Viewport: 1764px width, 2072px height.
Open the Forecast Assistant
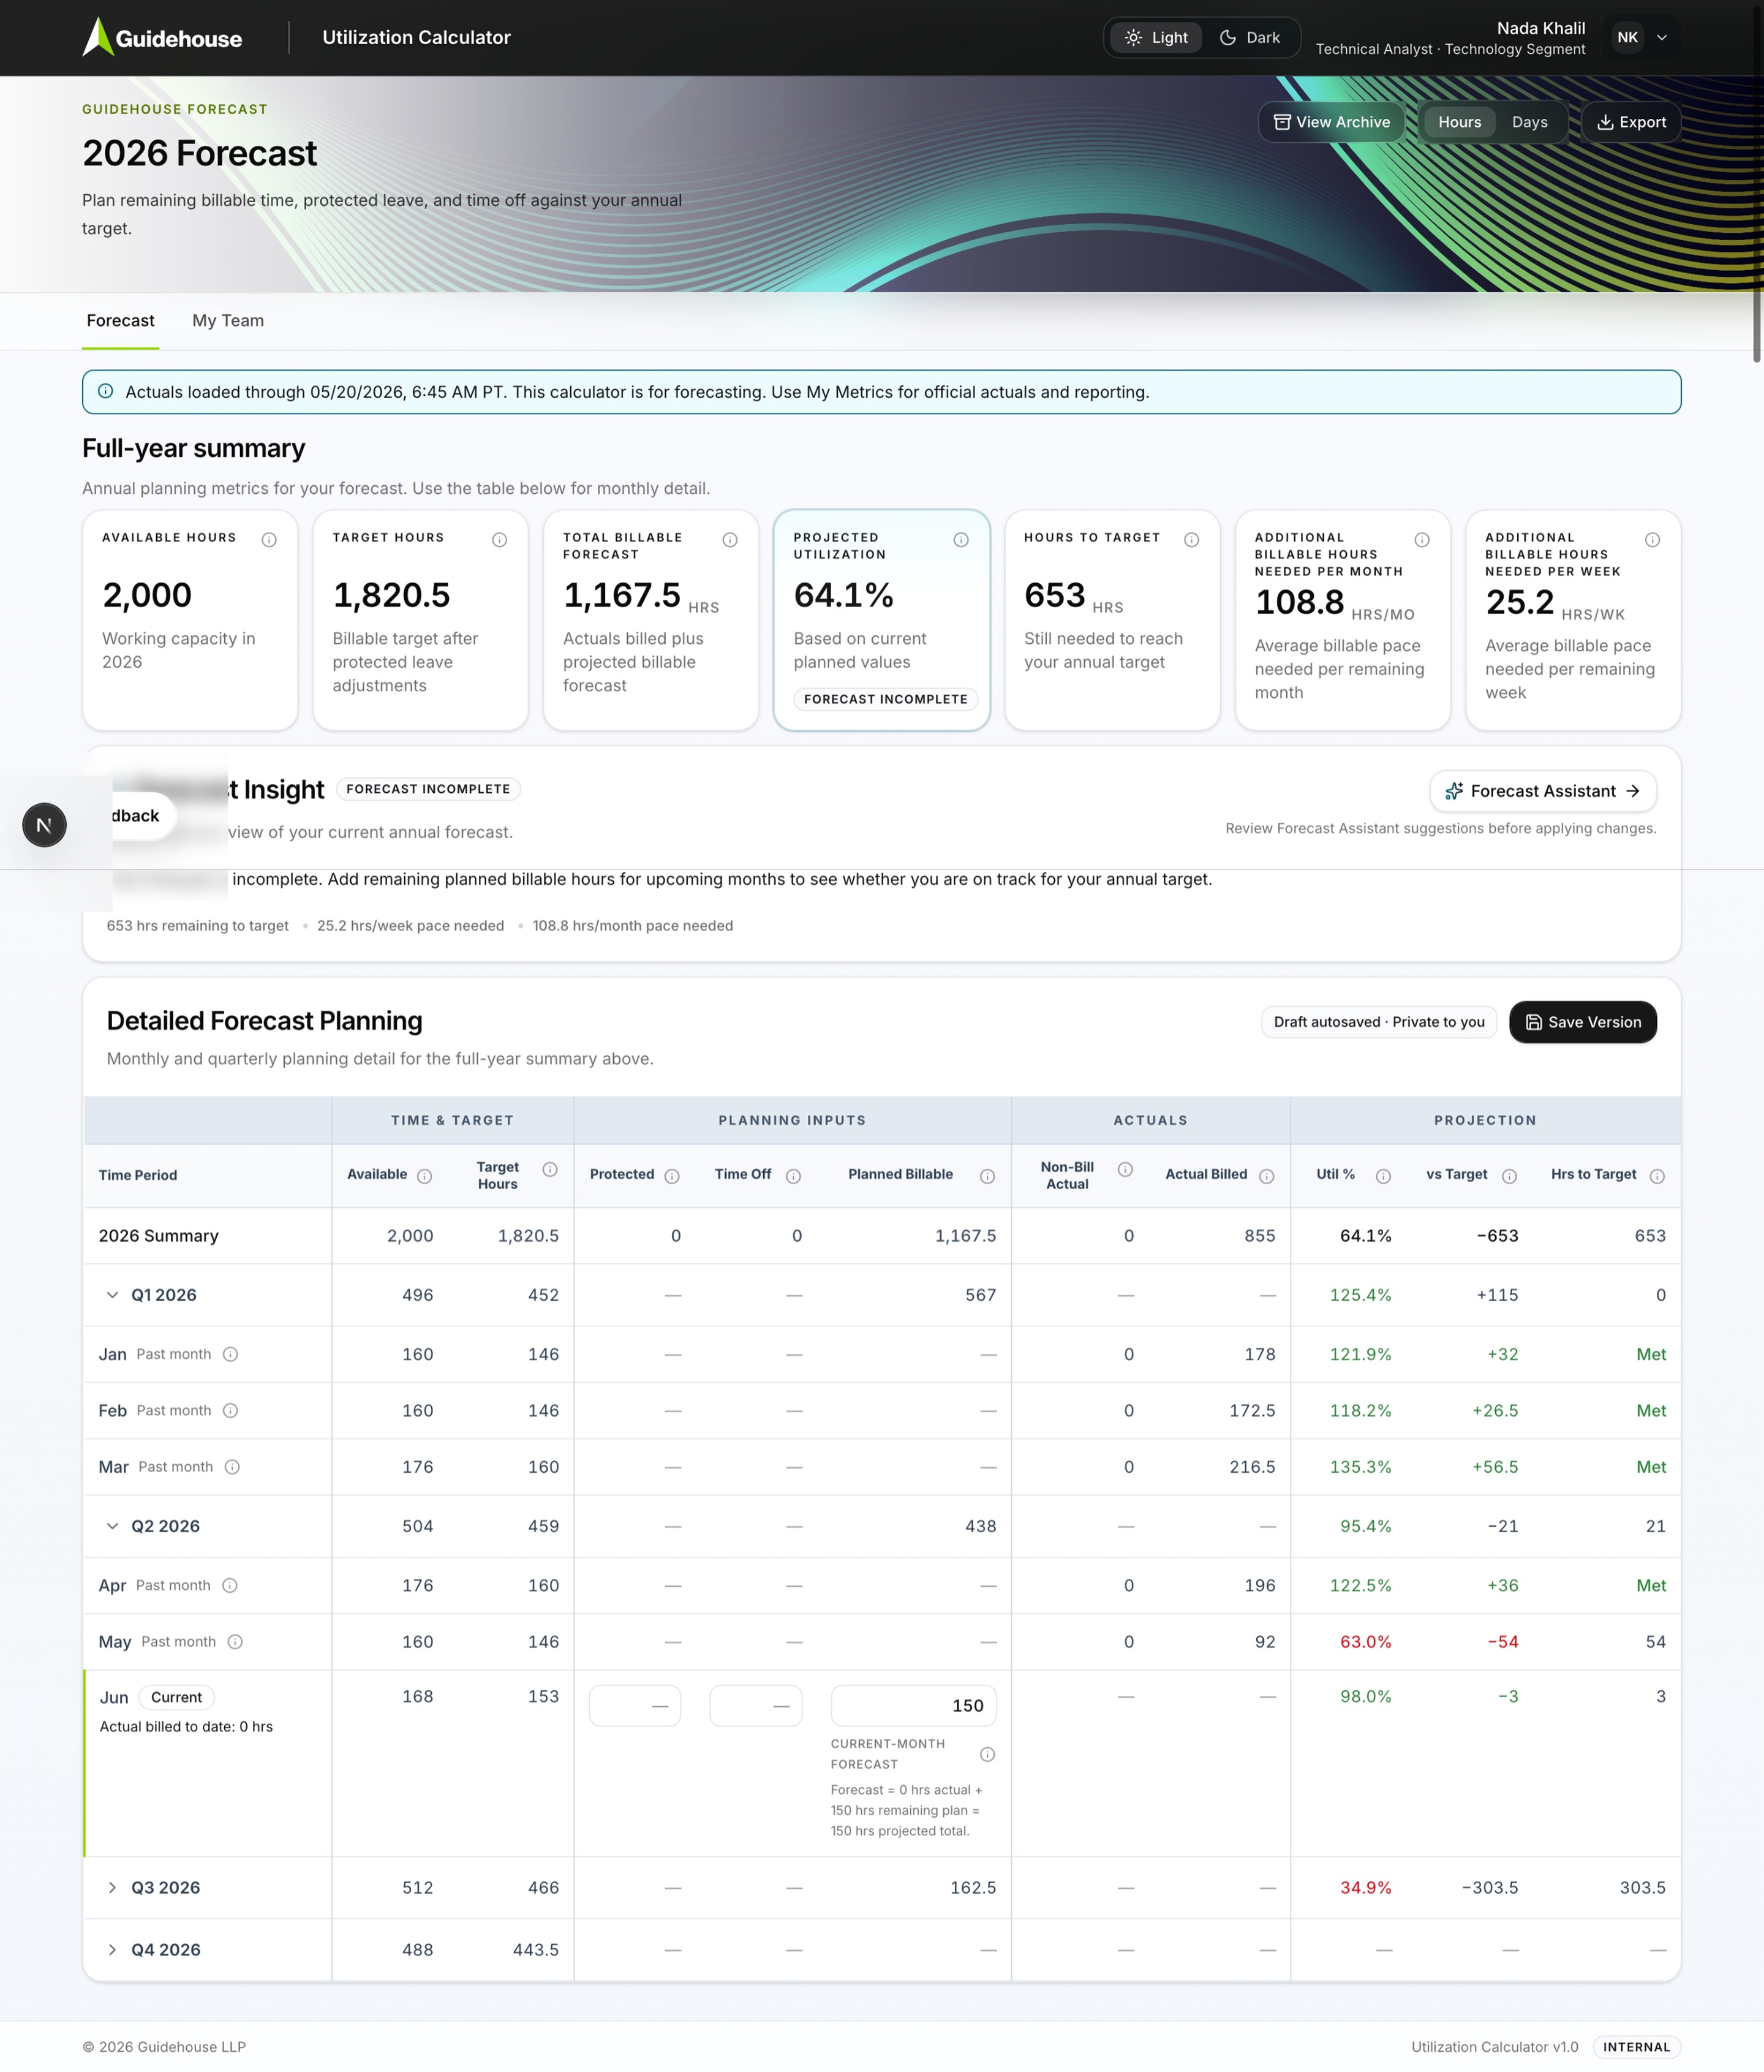pos(1543,791)
